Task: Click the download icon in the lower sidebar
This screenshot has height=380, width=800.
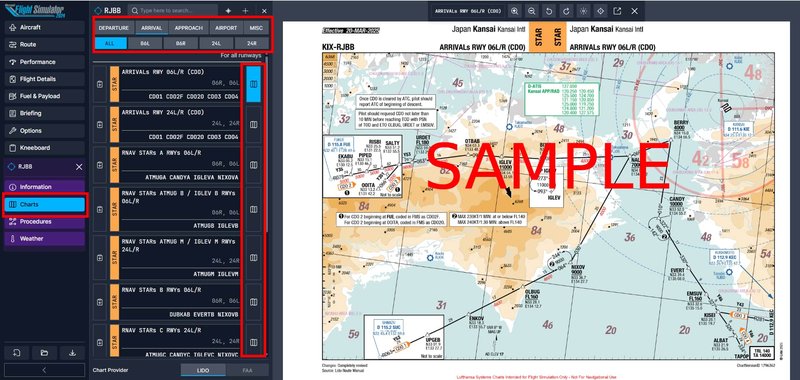Action: point(72,352)
